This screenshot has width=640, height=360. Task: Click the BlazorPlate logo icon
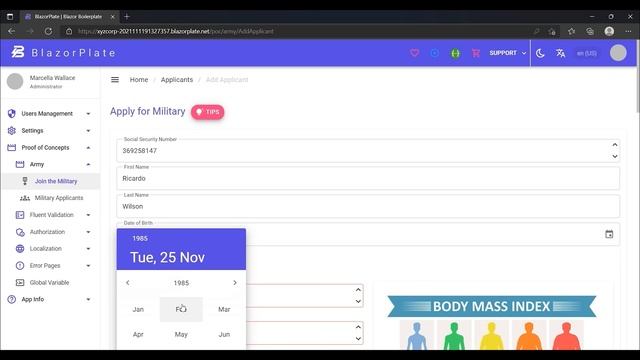point(18,52)
